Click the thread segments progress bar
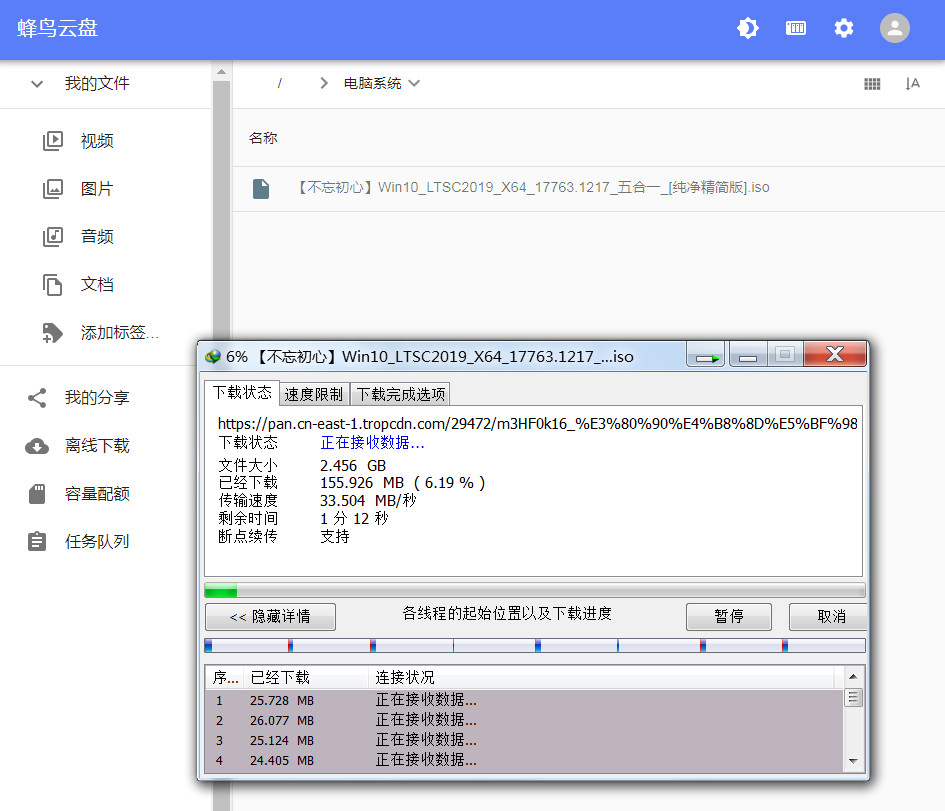This screenshot has width=945, height=811. [535, 646]
